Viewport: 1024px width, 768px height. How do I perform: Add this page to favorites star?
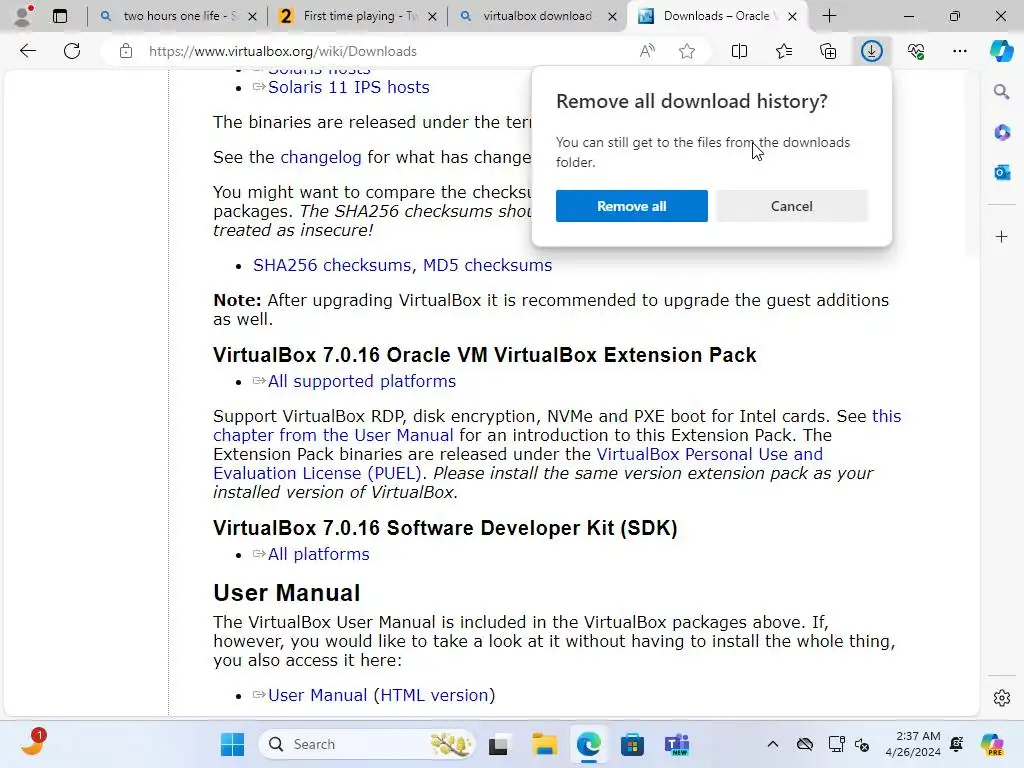point(686,51)
